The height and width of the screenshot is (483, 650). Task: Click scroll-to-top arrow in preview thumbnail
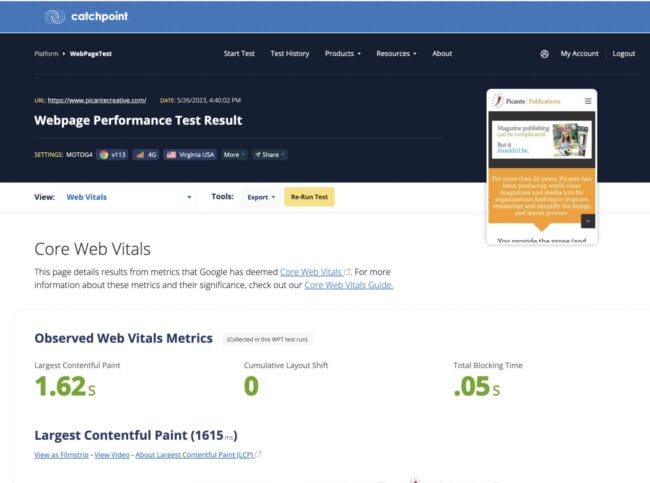pos(588,221)
